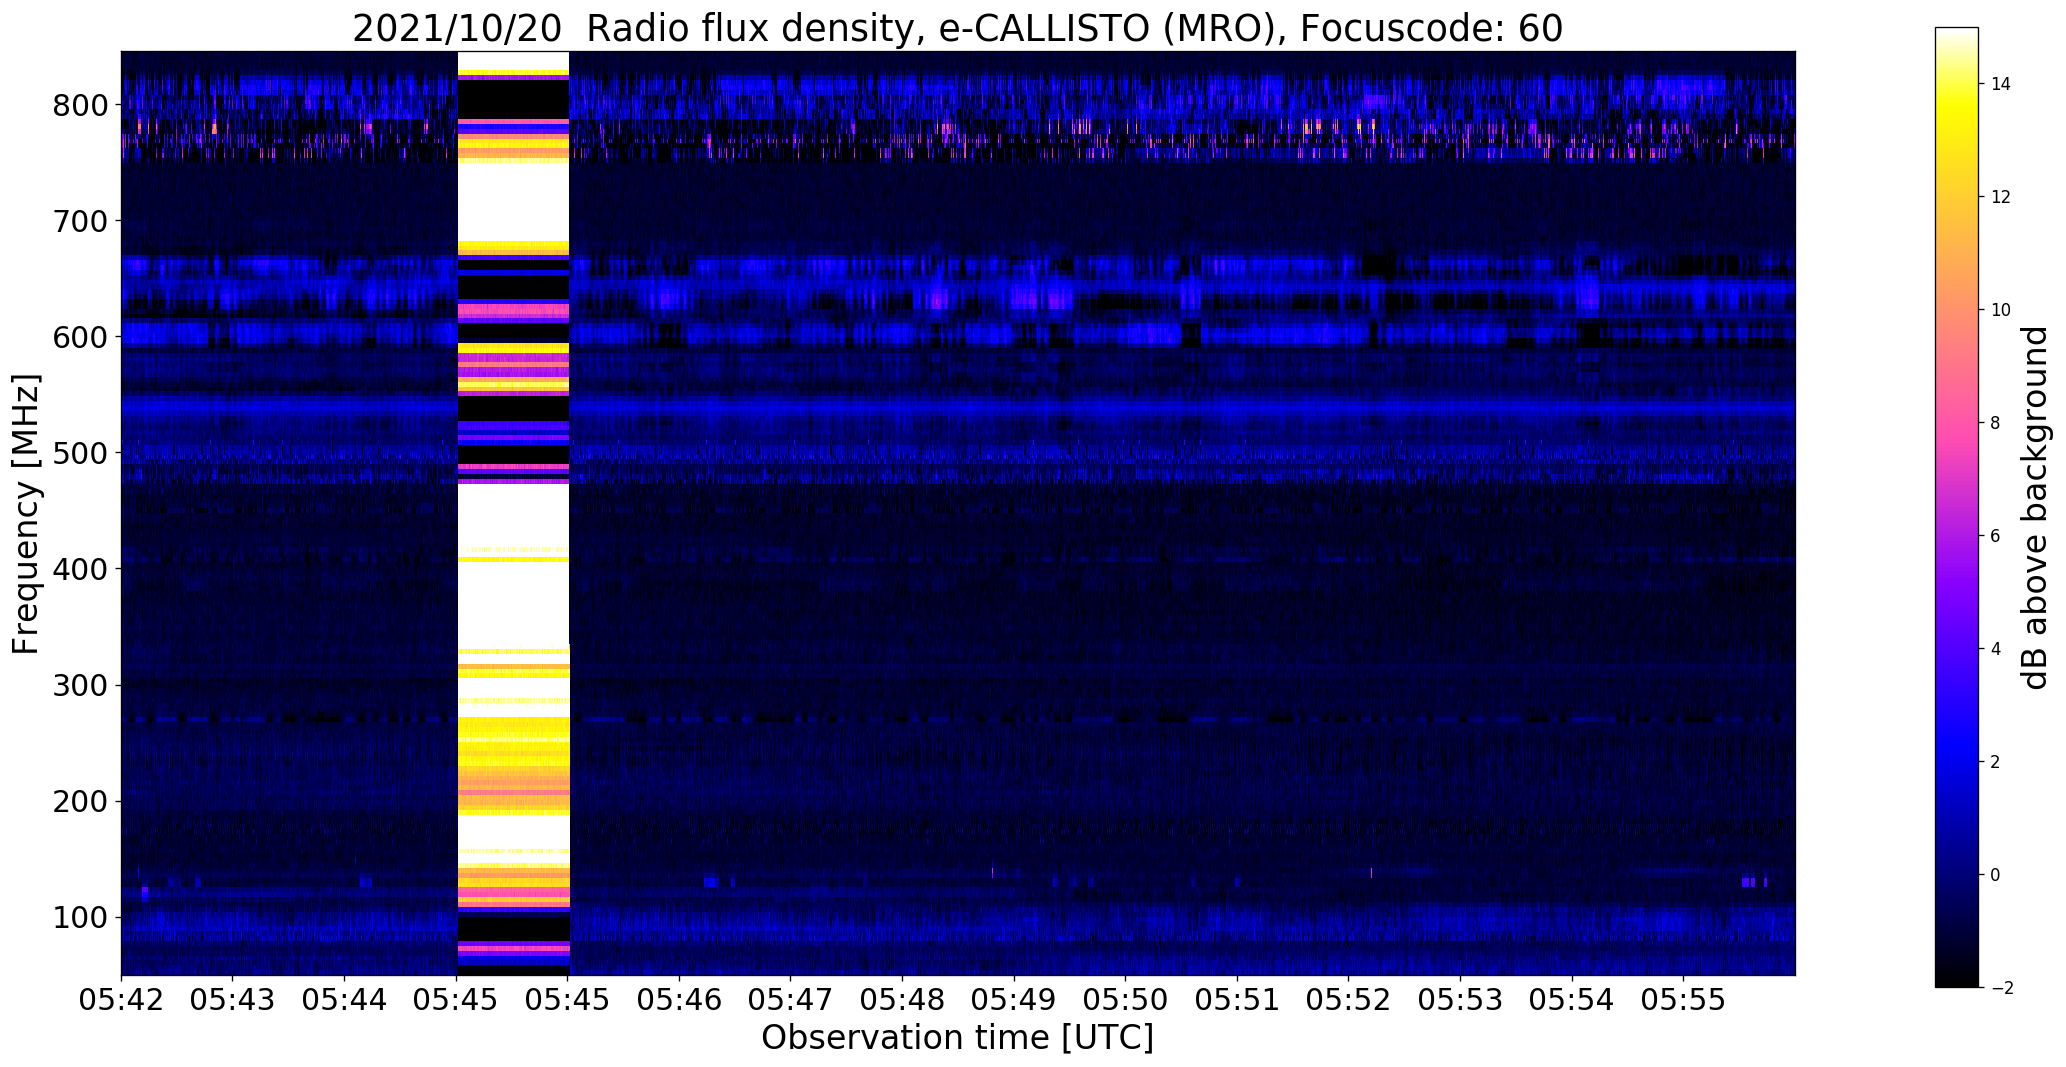Click the 'Frequency [MHz]' y-axis label

(x=26, y=514)
